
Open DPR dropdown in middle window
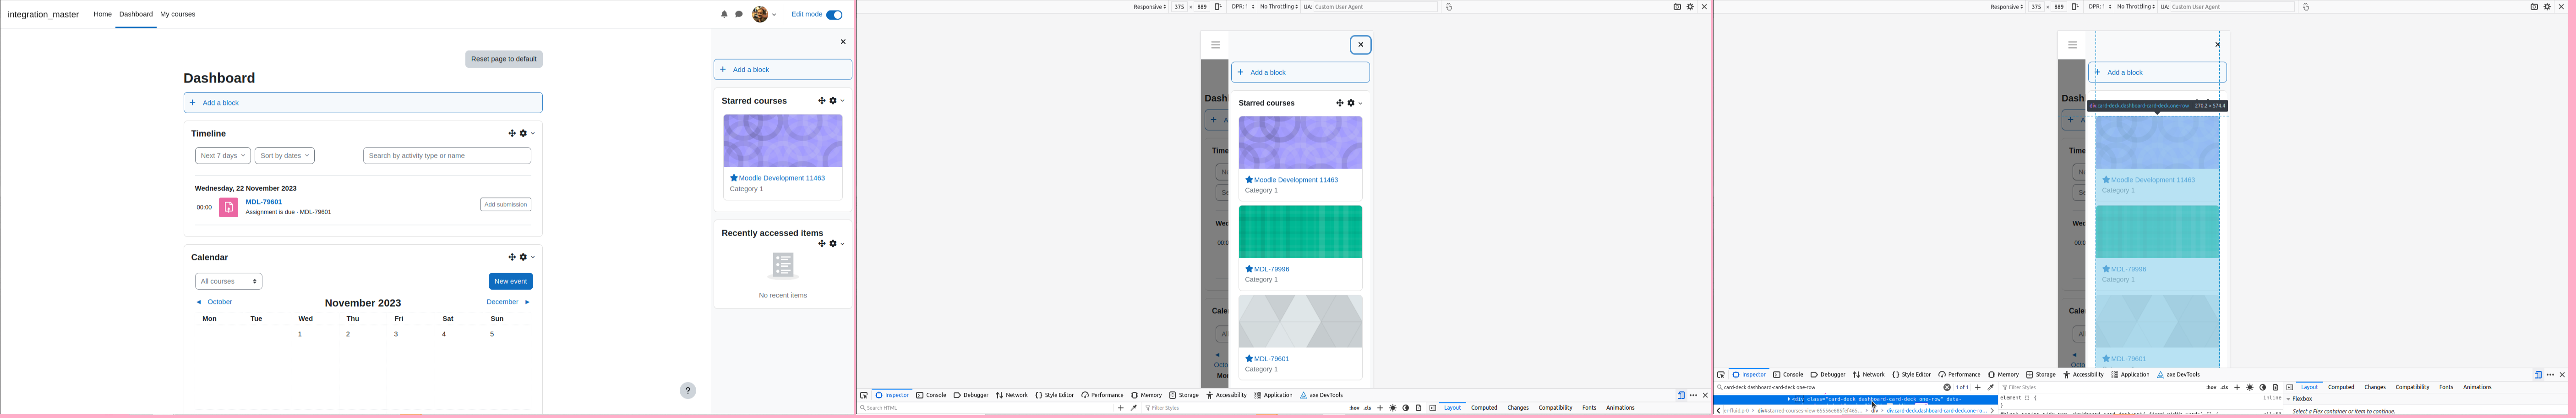point(1243,7)
